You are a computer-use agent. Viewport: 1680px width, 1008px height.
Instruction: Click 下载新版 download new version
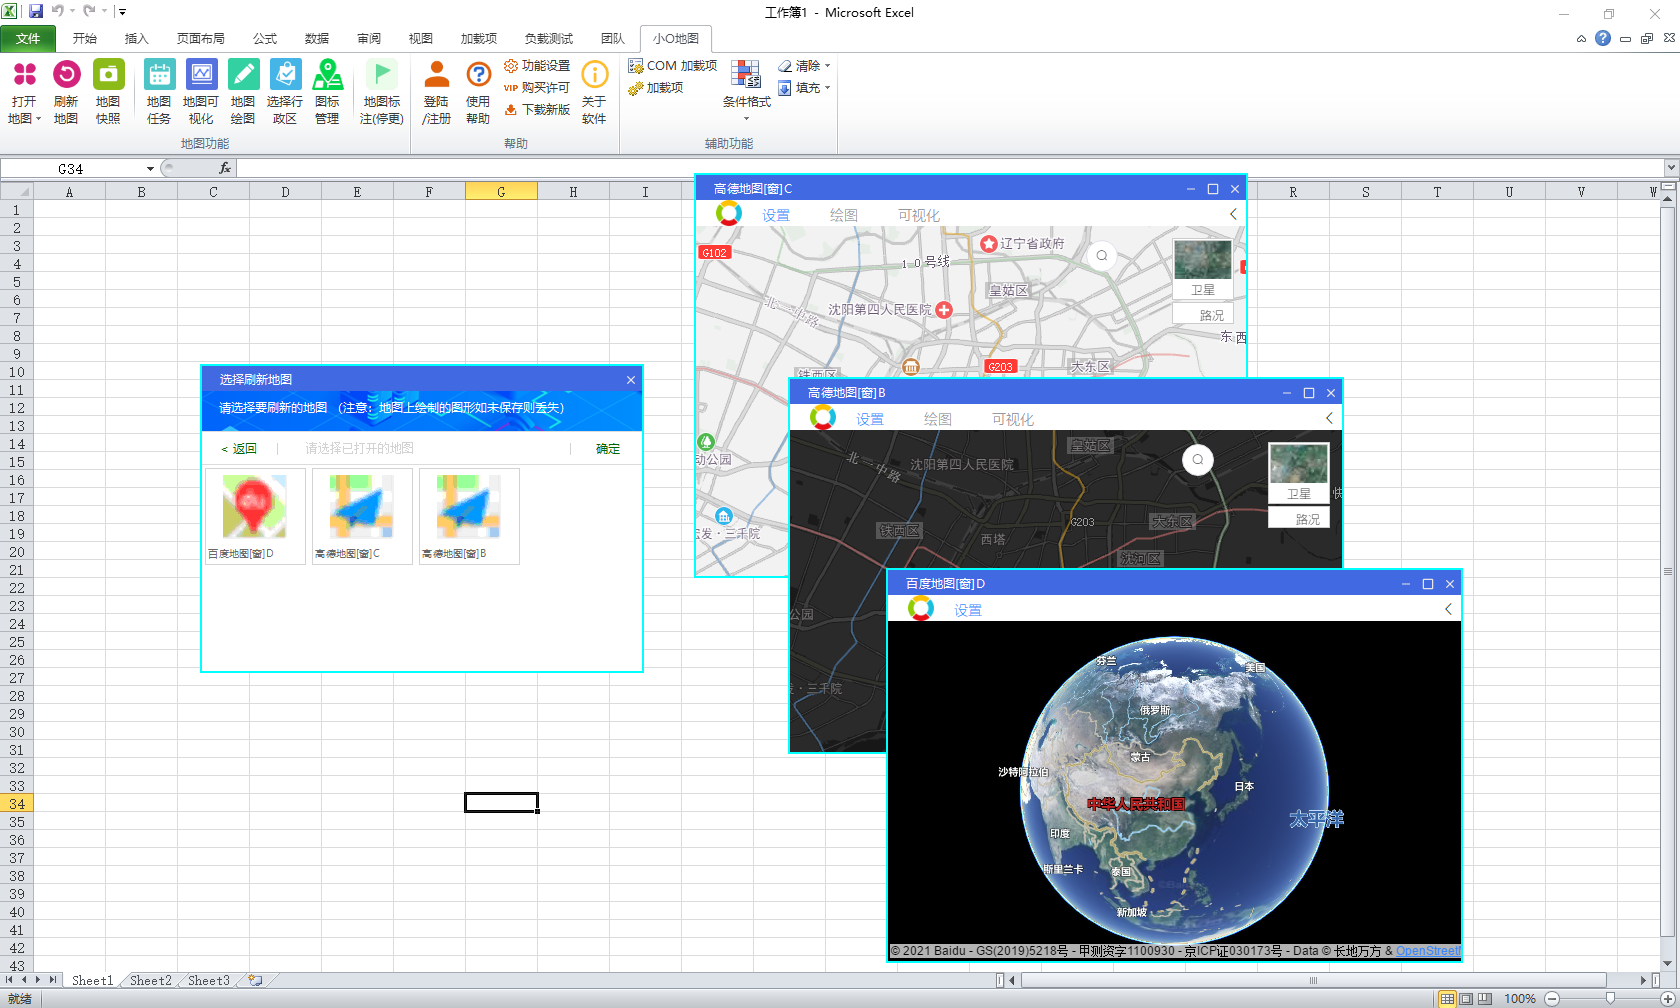click(x=537, y=110)
